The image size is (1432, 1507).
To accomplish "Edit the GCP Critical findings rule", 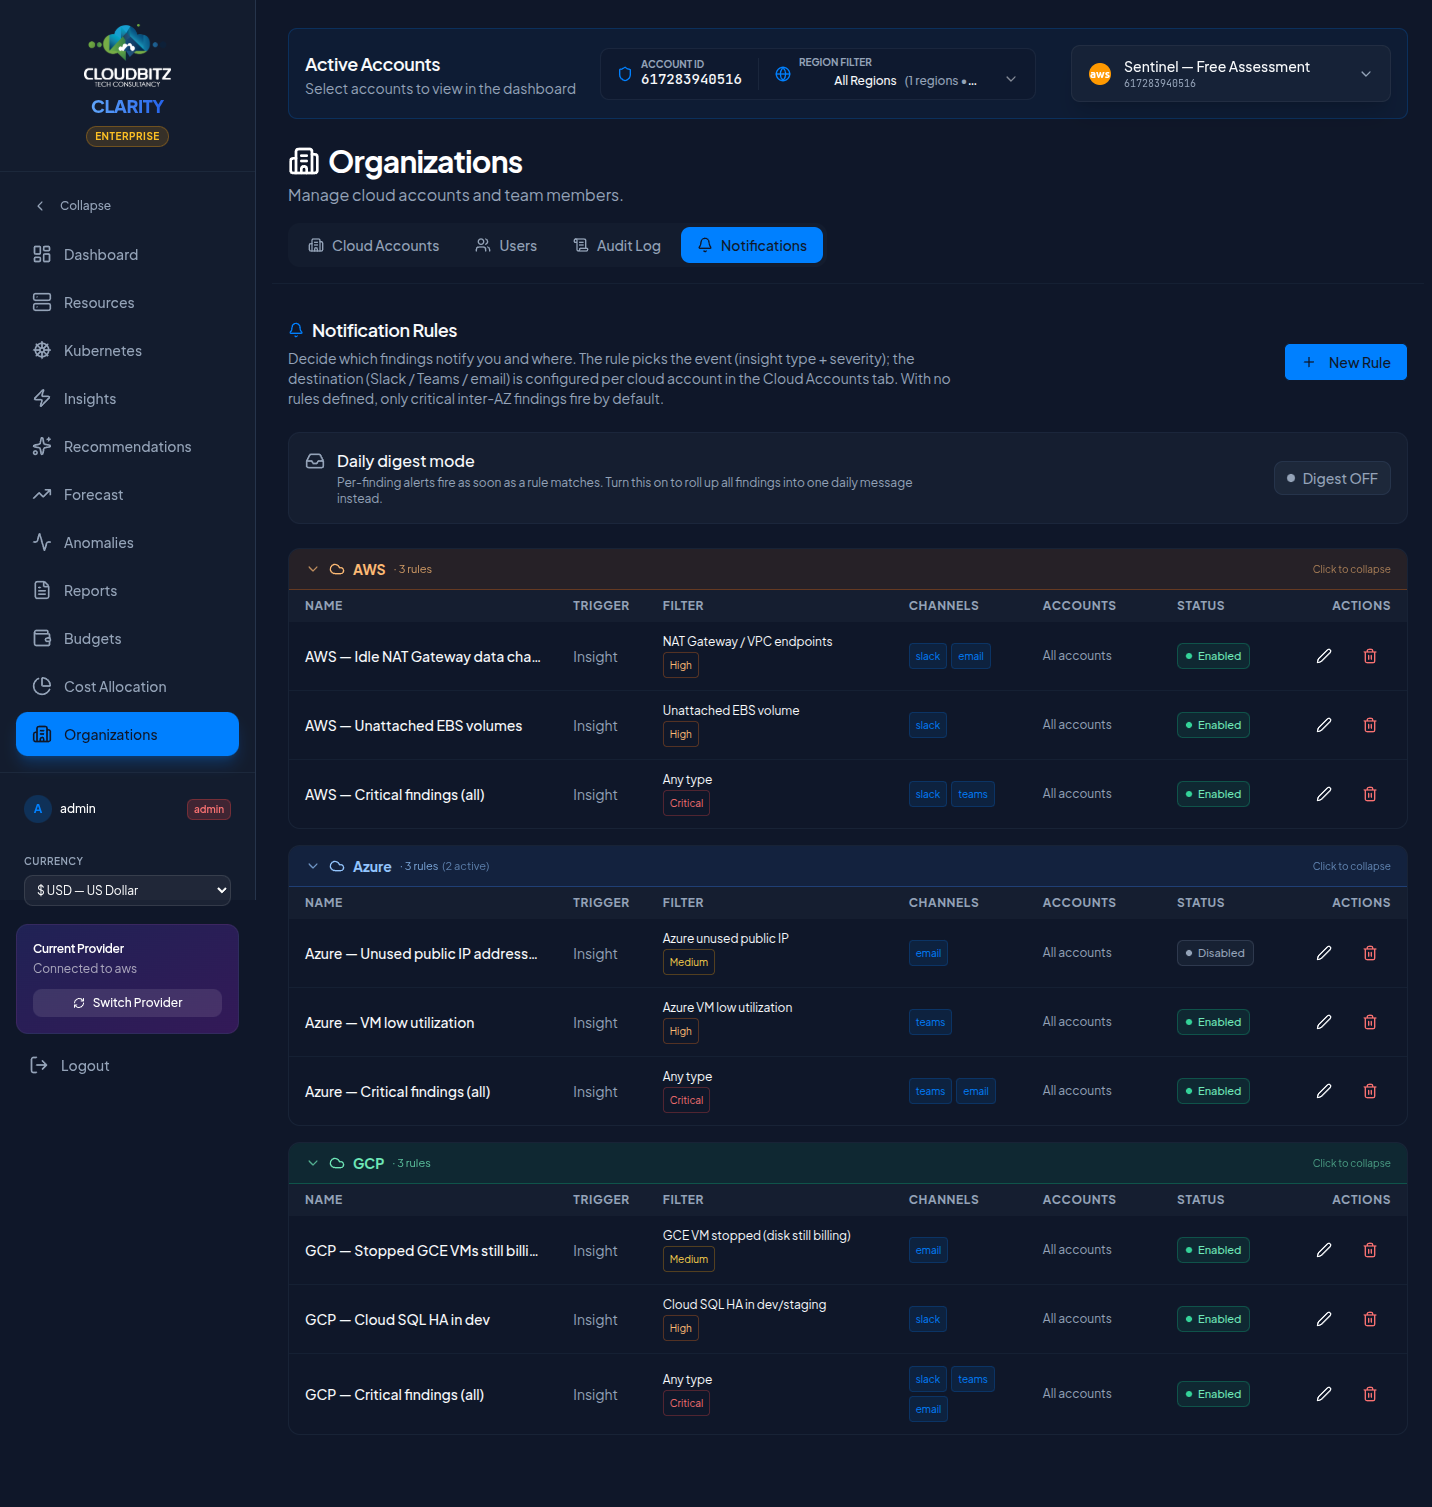I will click(x=1324, y=1394).
